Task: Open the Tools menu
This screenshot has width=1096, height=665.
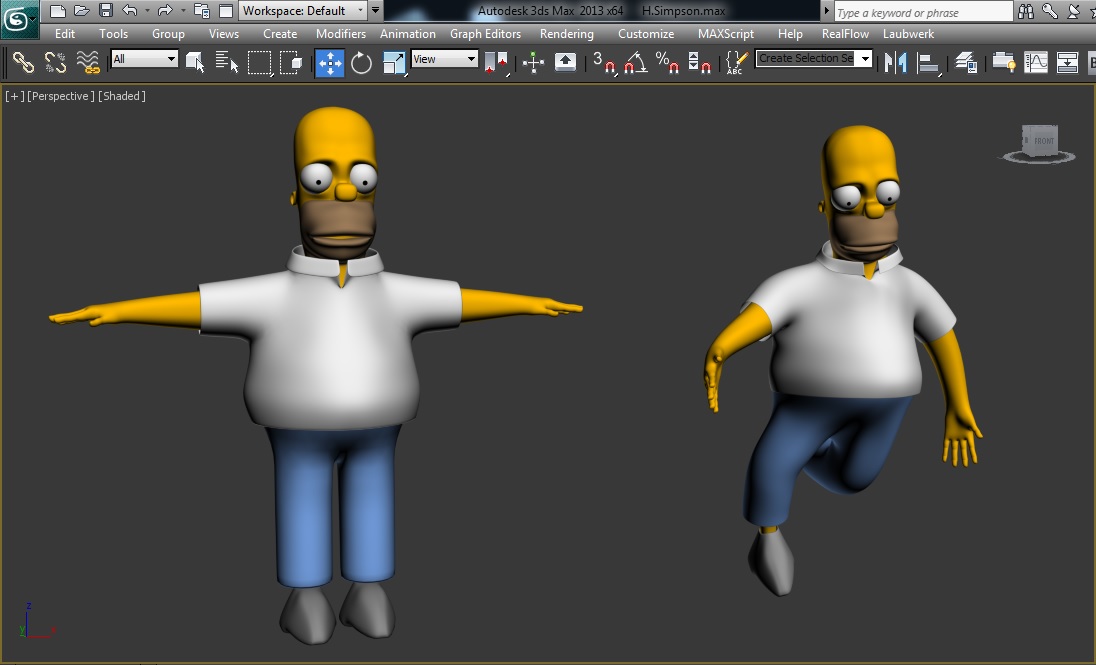Action: click(113, 34)
